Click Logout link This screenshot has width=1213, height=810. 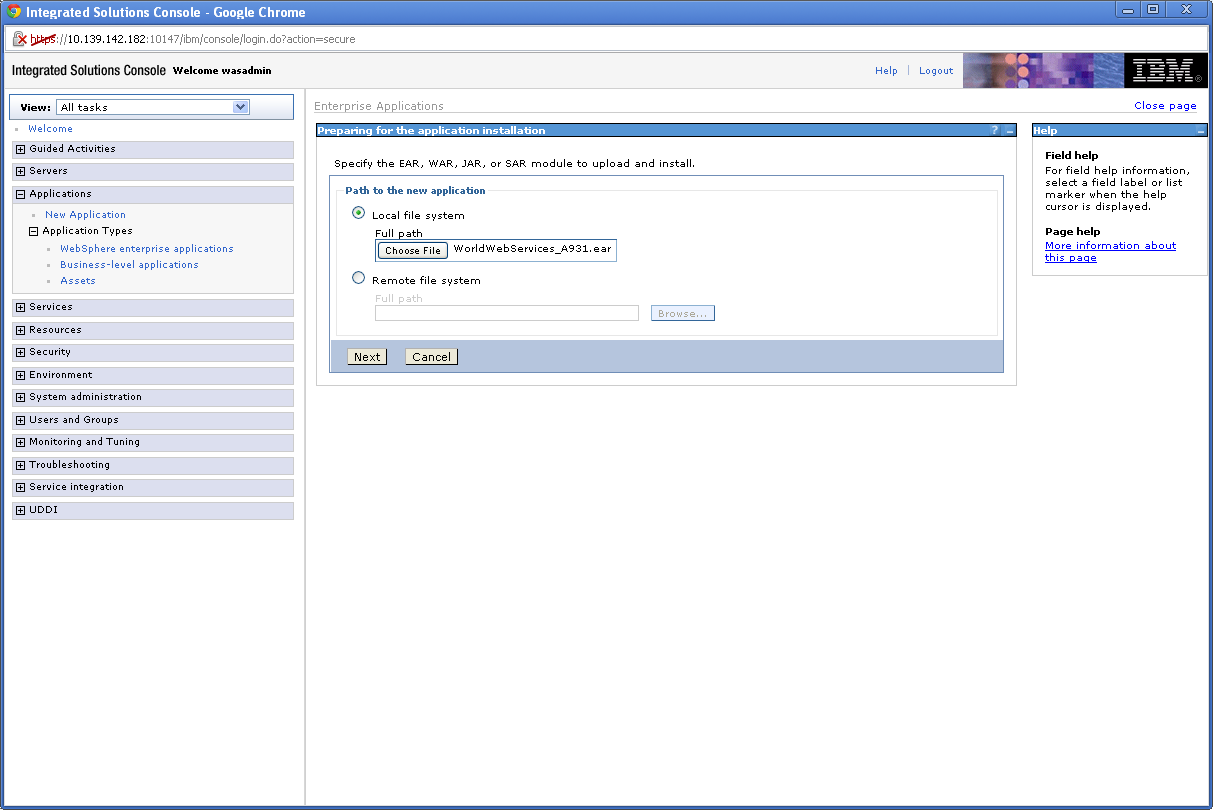coord(936,71)
